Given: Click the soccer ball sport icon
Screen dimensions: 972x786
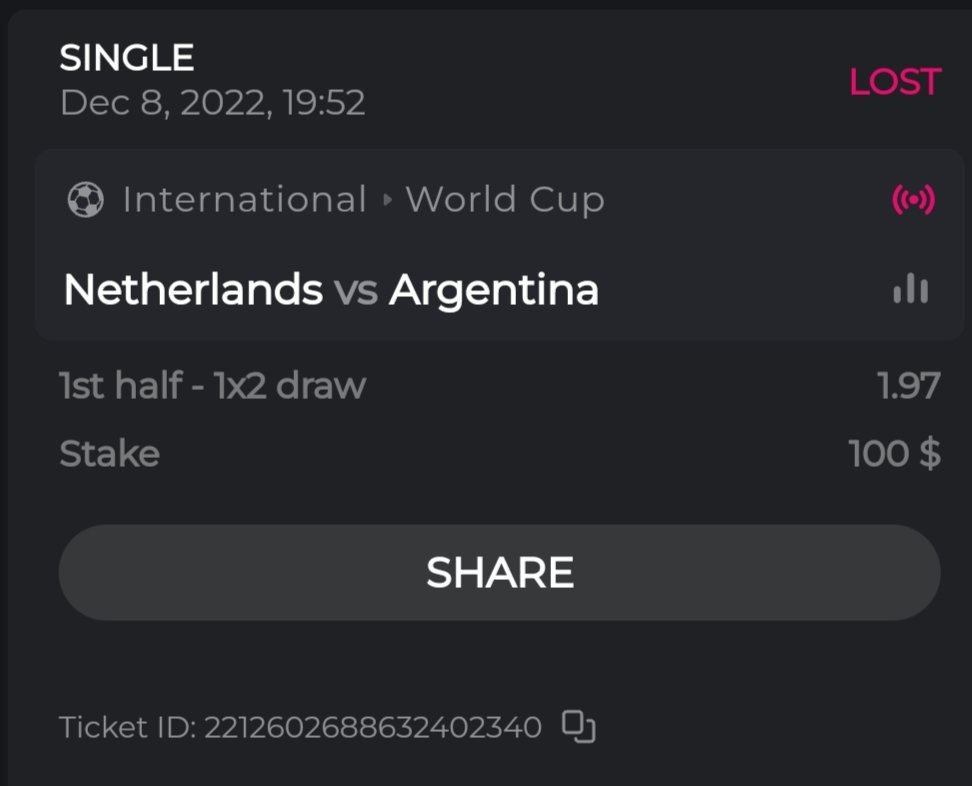Looking at the screenshot, I should coord(85,201).
